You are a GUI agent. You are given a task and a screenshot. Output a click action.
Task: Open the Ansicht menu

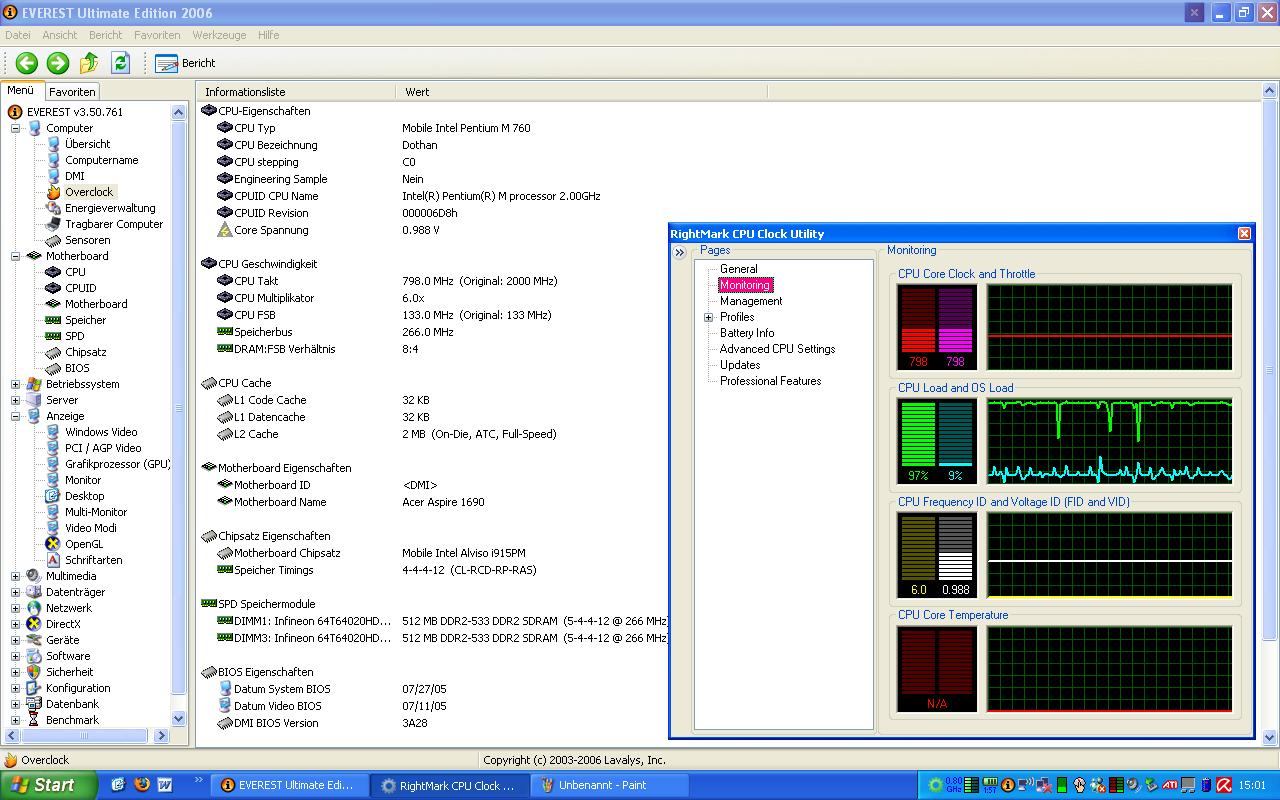pos(59,35)
